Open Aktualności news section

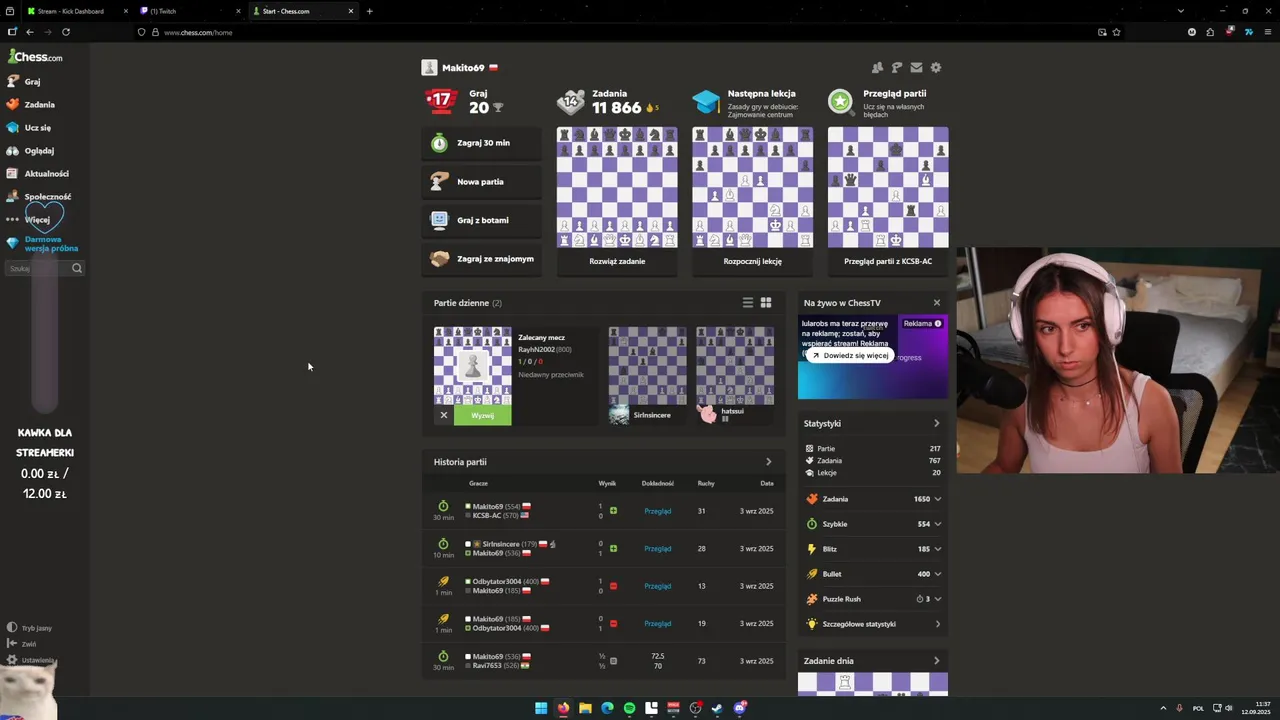point(37,174)
